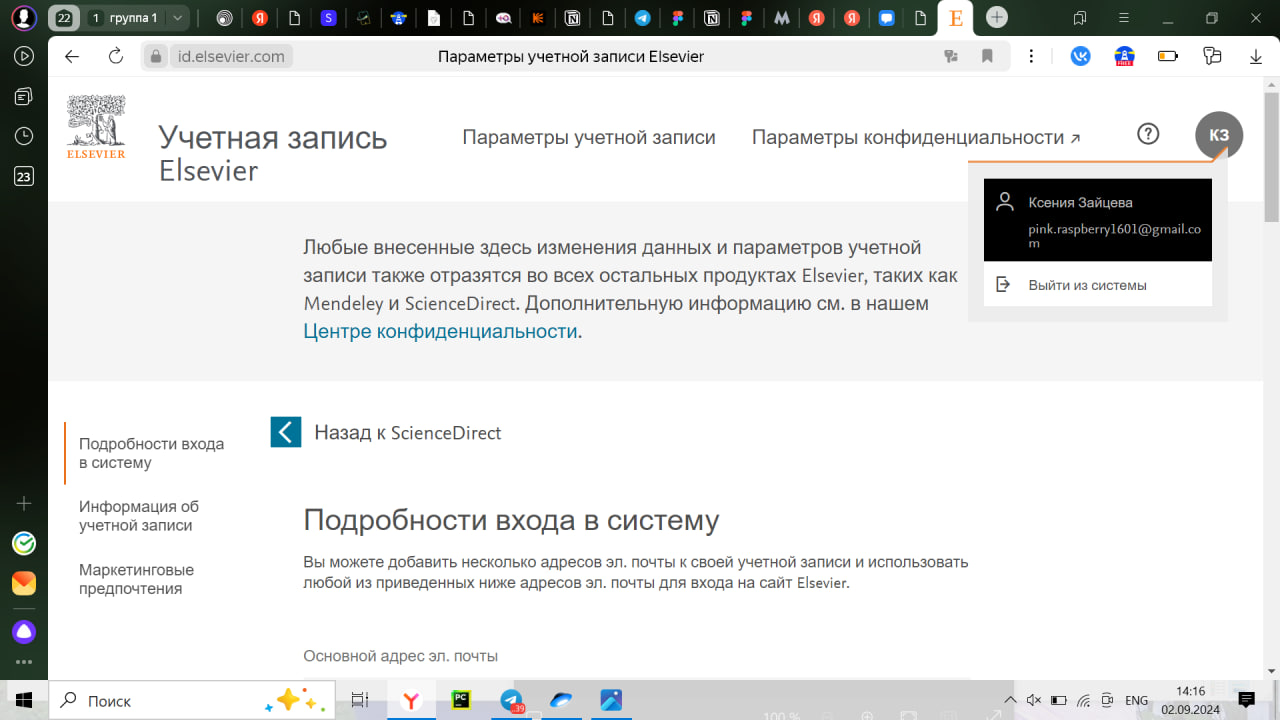Open the Telegram tab in the tab bar
1280x720 pixels.
(x=642, y=18)
